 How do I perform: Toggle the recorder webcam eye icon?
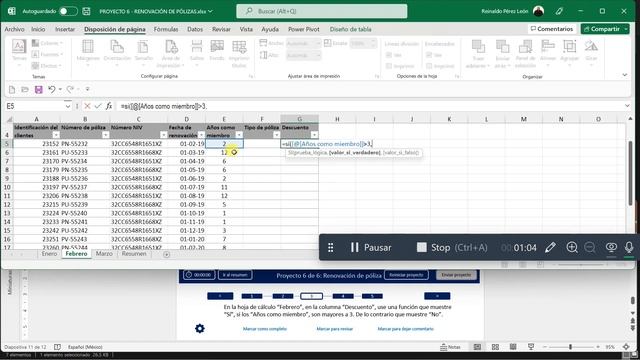(611, 247)
